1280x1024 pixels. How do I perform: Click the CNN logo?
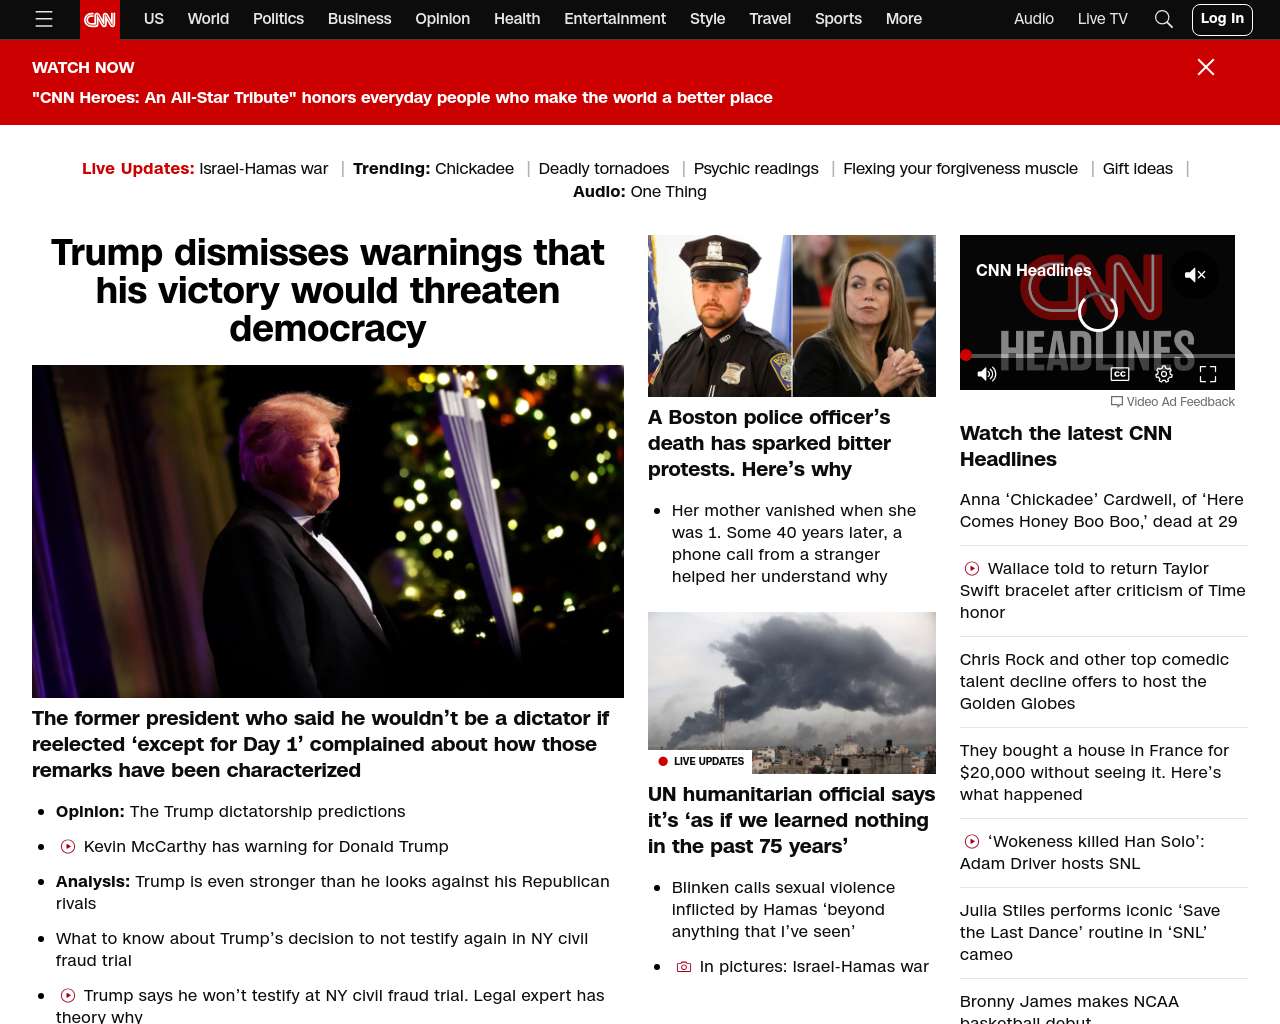(x=100, y=19)
